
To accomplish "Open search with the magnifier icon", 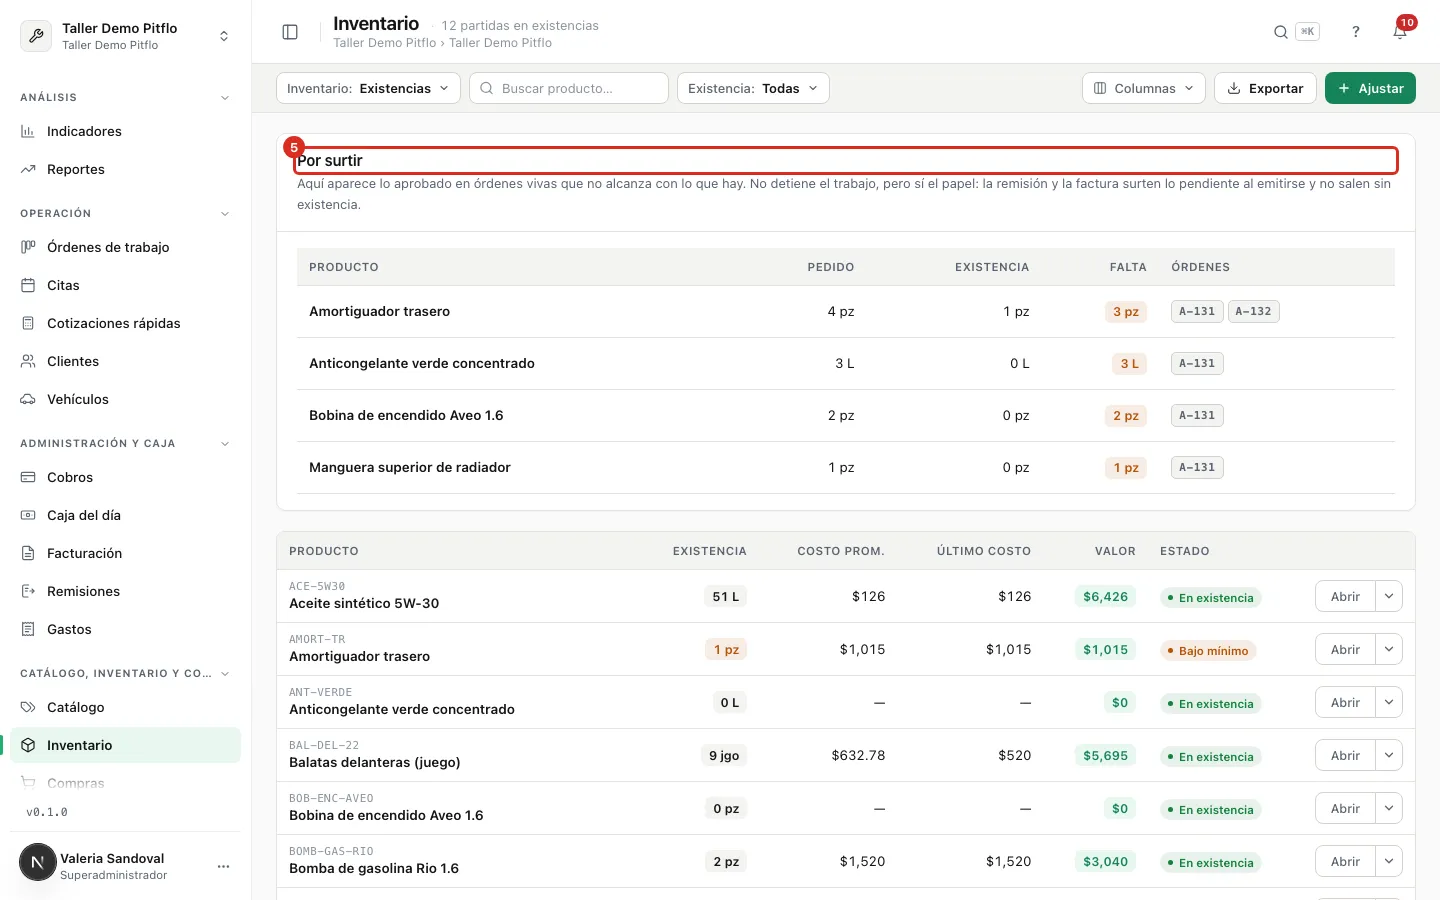I will tap(1280, 32).
